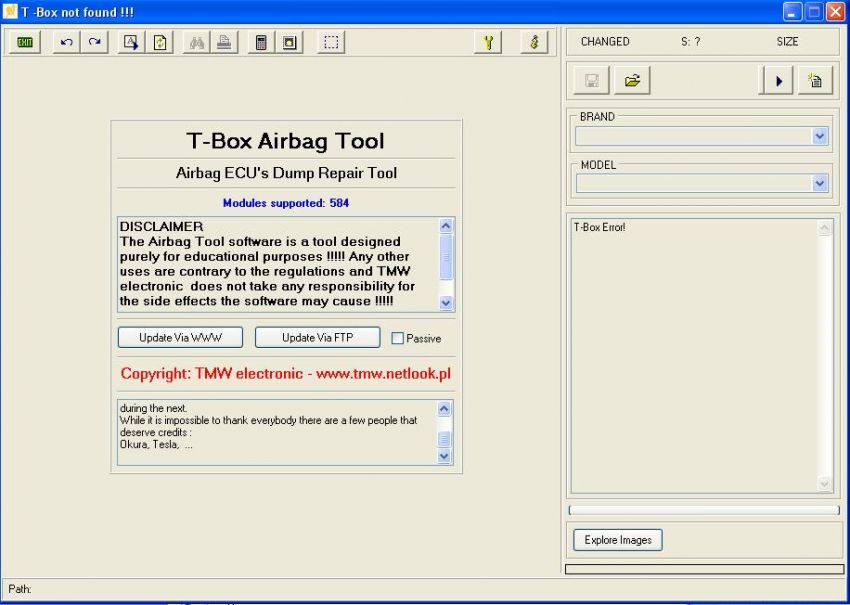Viewport: 850px width, 605px height.
Task: Click the binoculars find icon
Action: 196,42
